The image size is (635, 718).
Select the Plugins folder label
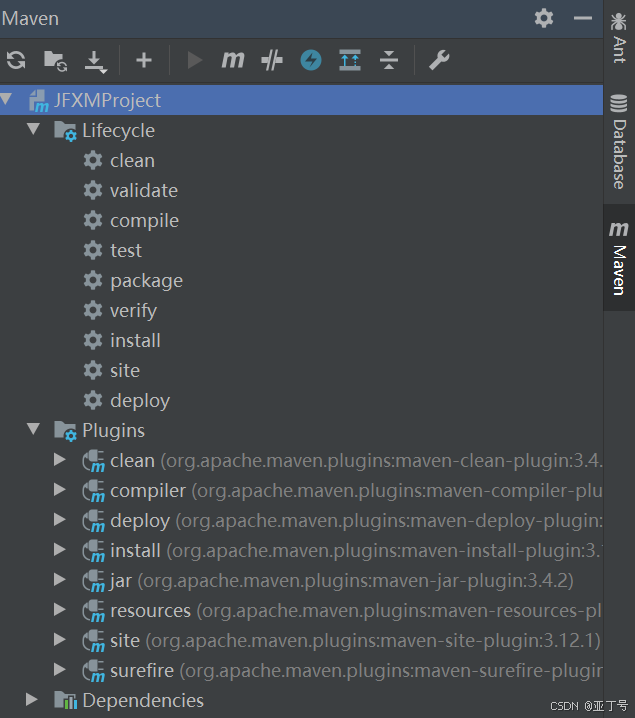(x=114, y=431)
